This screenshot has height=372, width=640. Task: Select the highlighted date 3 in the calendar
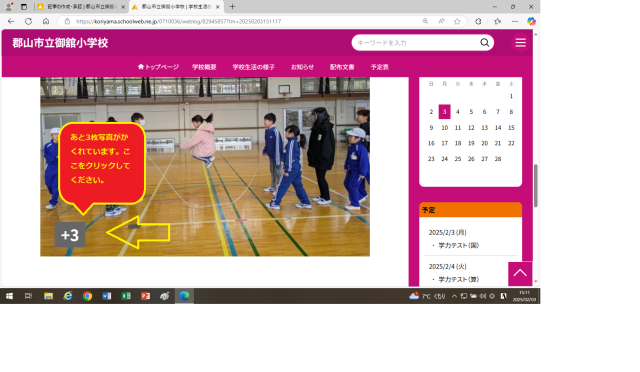[444, 111]
